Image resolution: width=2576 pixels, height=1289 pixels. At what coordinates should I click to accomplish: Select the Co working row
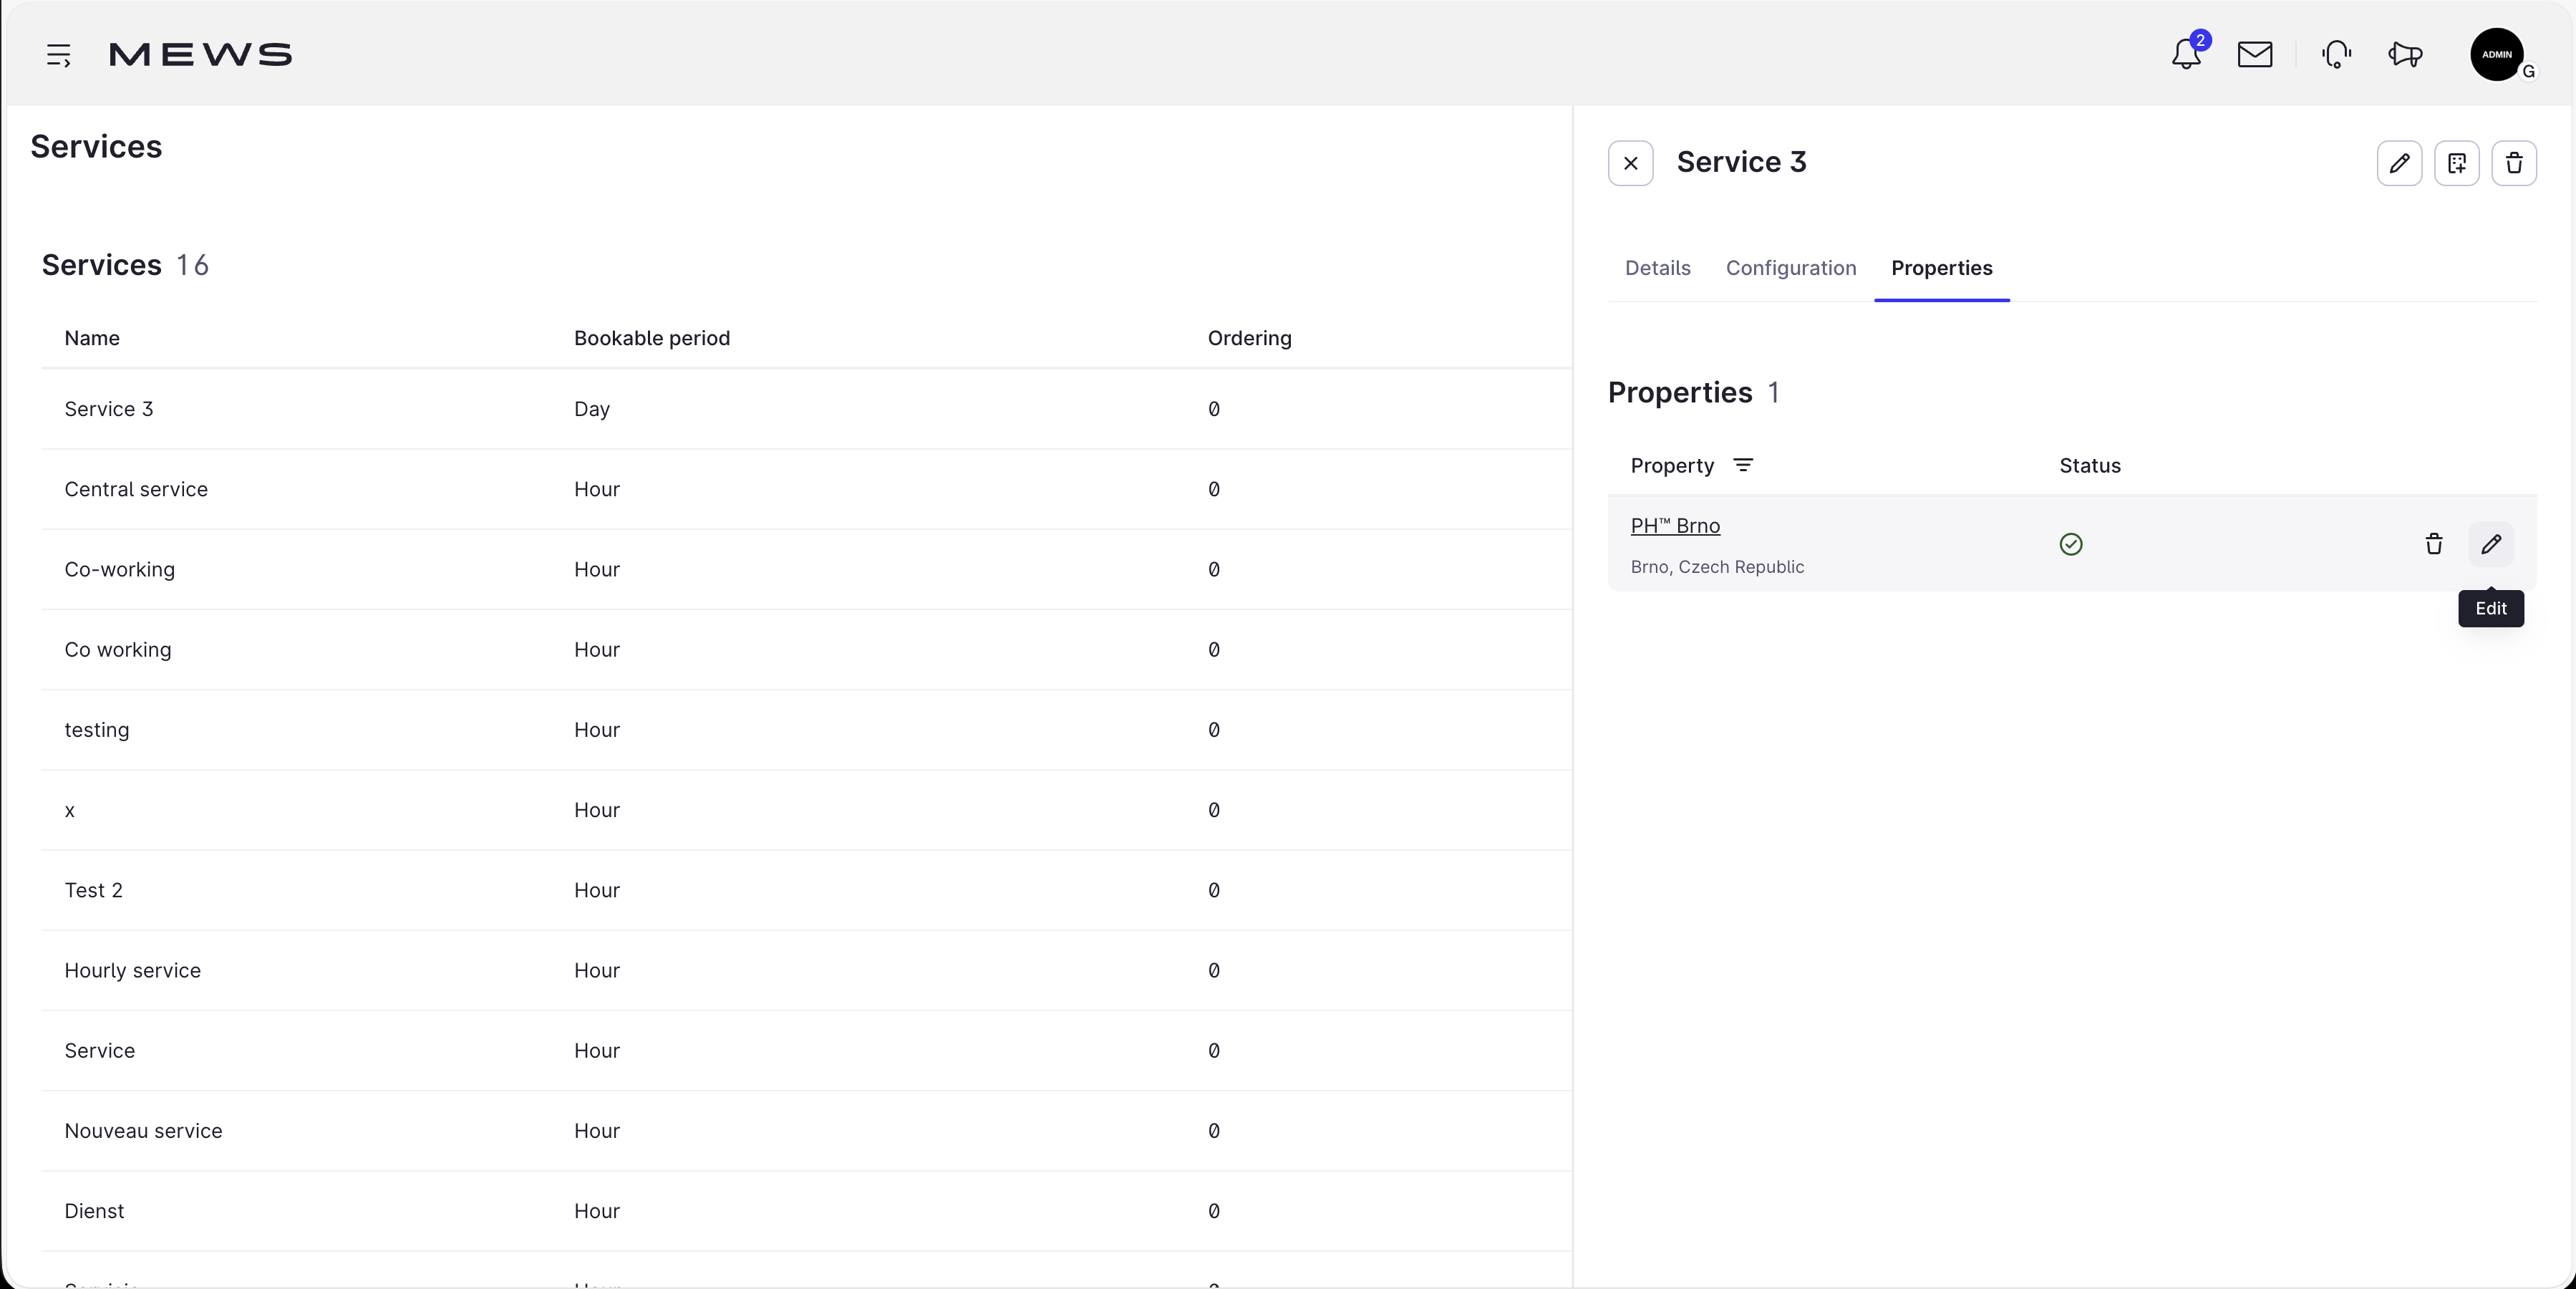tap(806, 650)
